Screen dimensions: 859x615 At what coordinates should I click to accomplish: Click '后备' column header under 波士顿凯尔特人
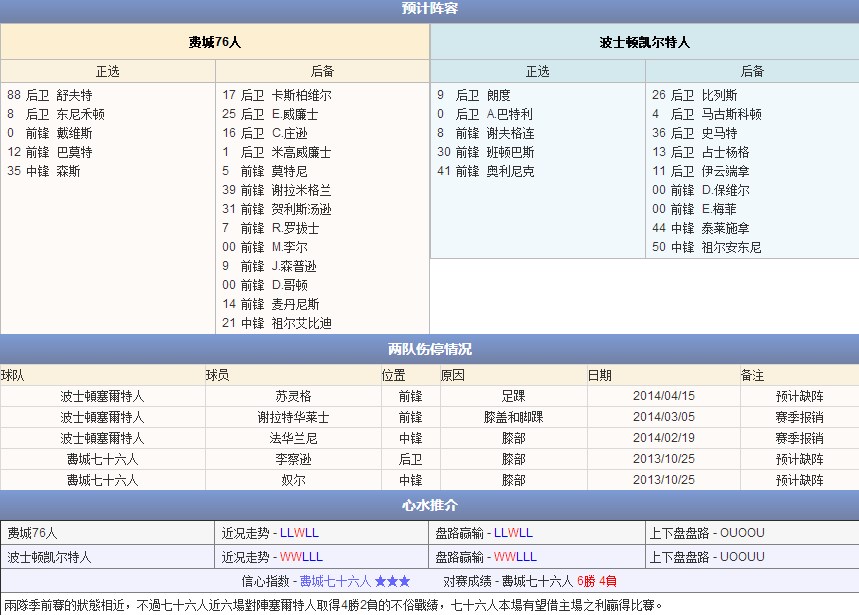(x=752, y=71)
